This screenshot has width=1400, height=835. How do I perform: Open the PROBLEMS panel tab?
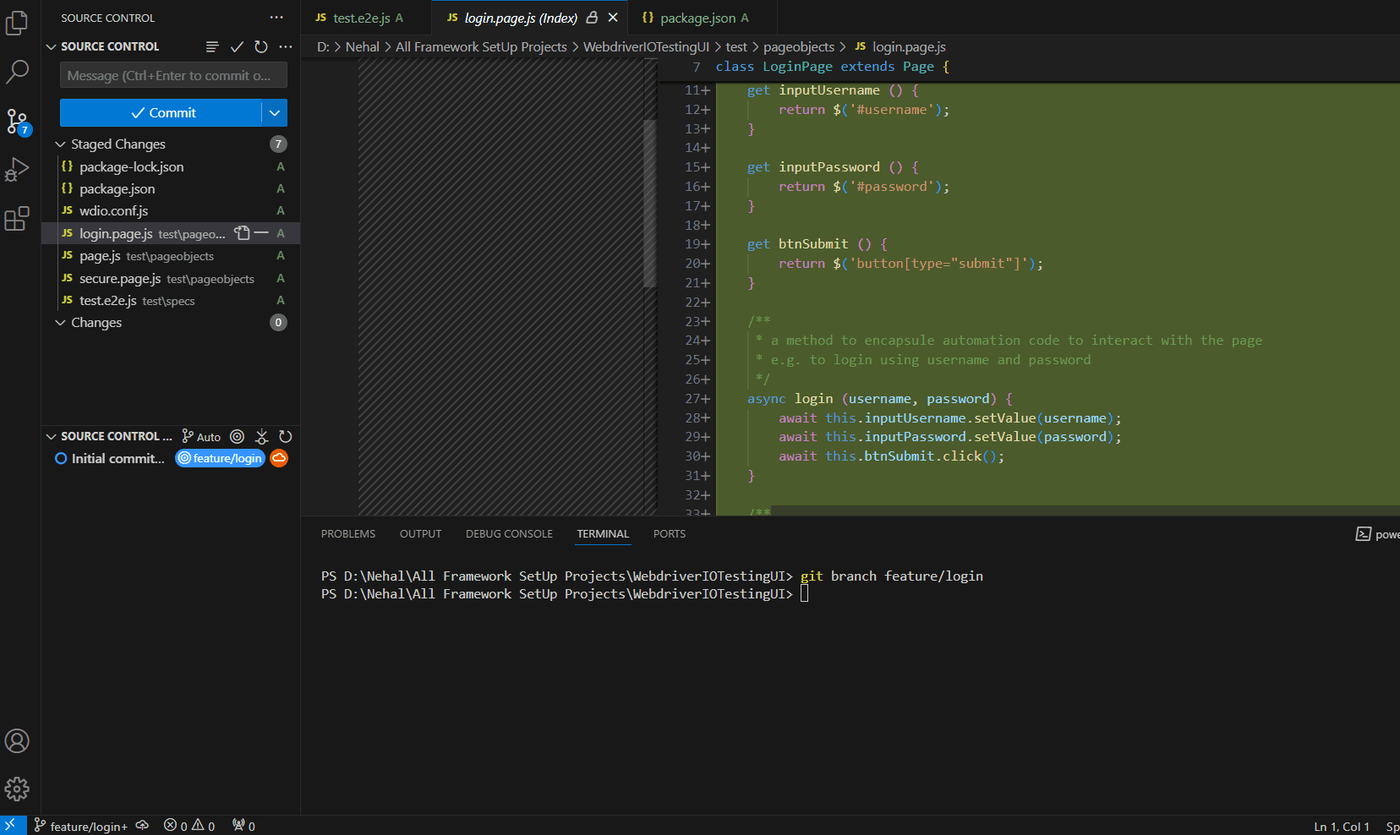(348, 534)
